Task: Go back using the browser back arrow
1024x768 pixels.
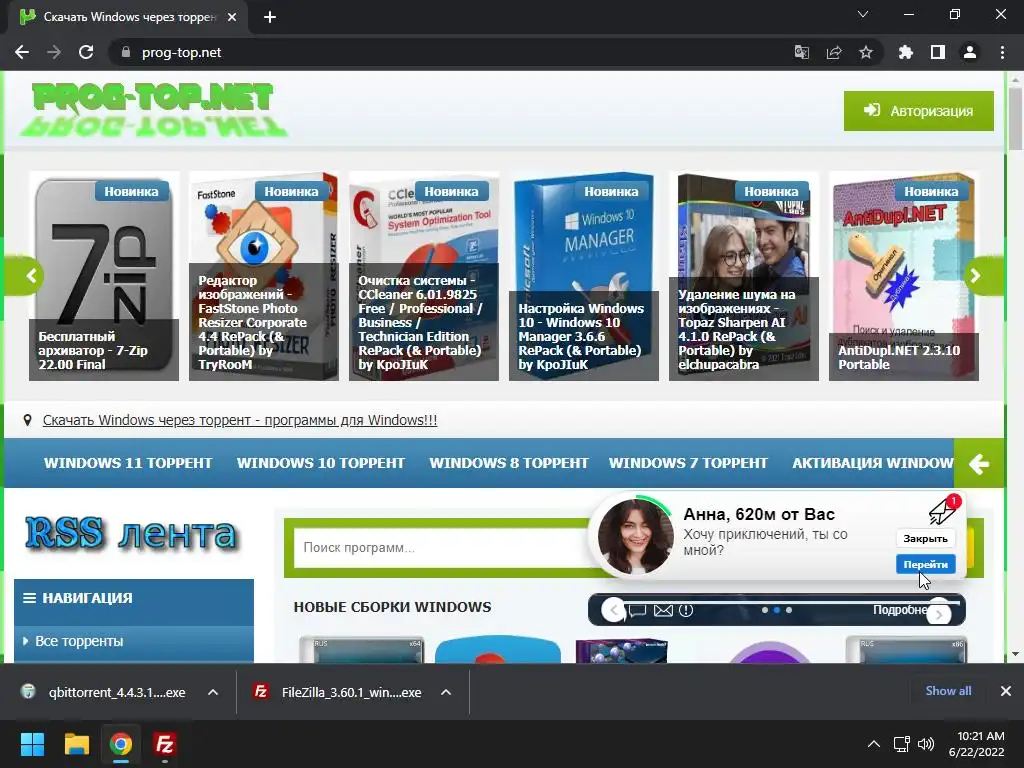Action: 22,52
